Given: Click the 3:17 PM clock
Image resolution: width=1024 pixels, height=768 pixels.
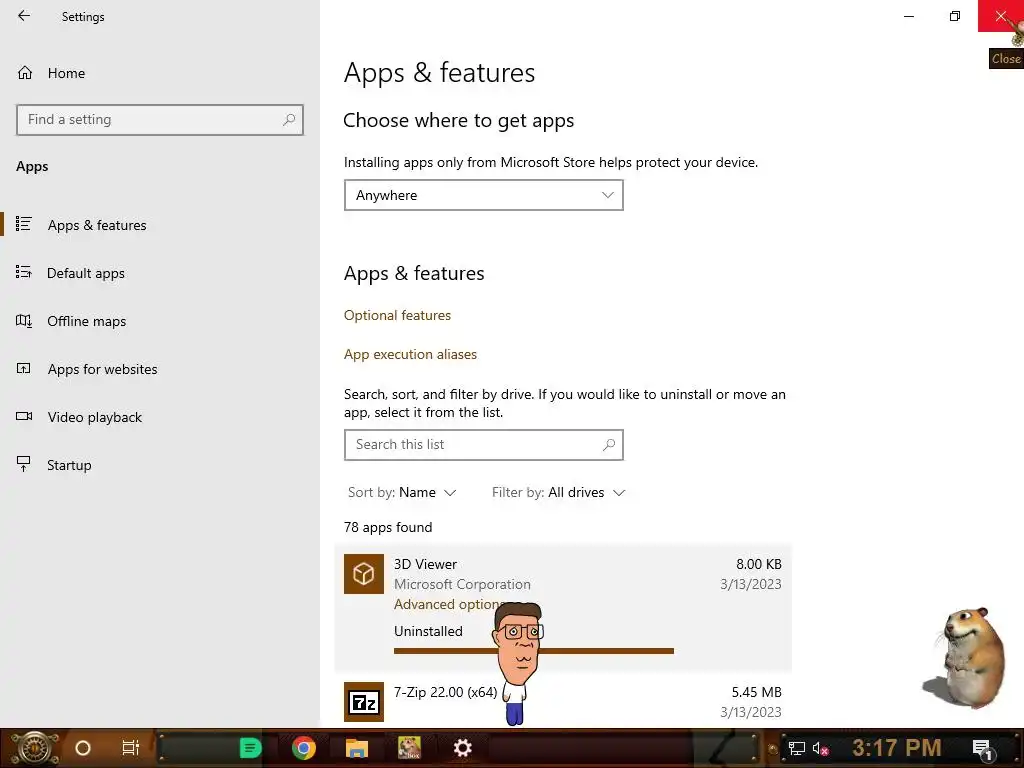Looking at the screenshot, I should click(897, 748).
